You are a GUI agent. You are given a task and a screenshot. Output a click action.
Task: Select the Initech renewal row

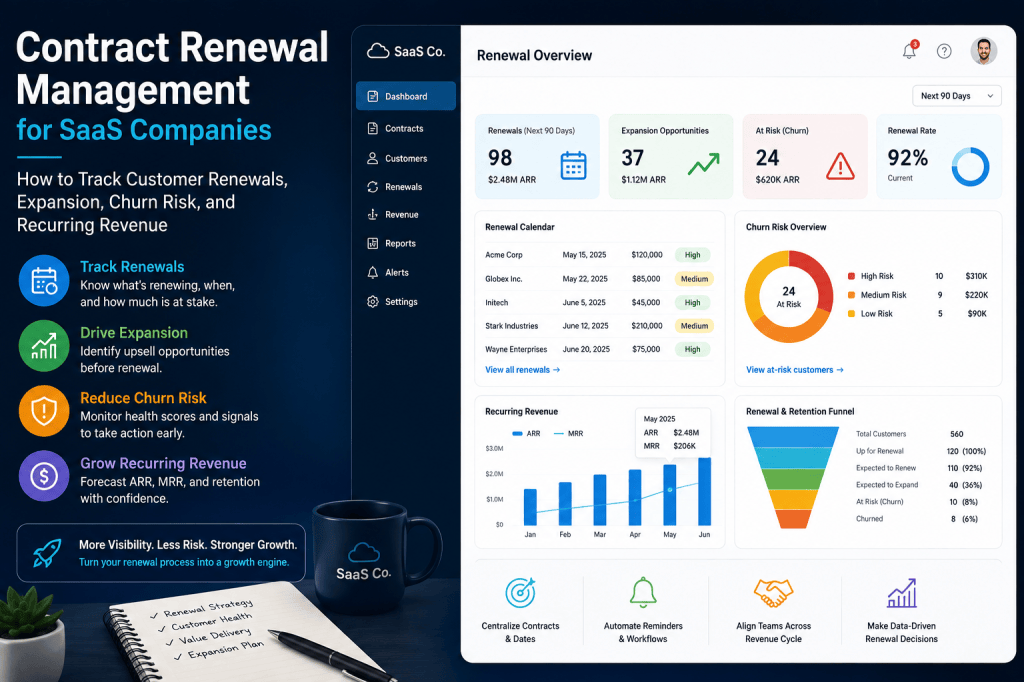tap(599, 302)
